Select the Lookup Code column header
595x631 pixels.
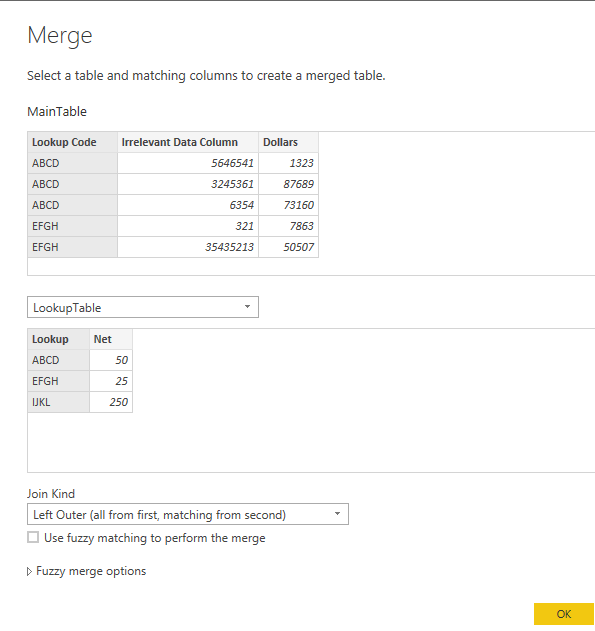pos(72,142)
